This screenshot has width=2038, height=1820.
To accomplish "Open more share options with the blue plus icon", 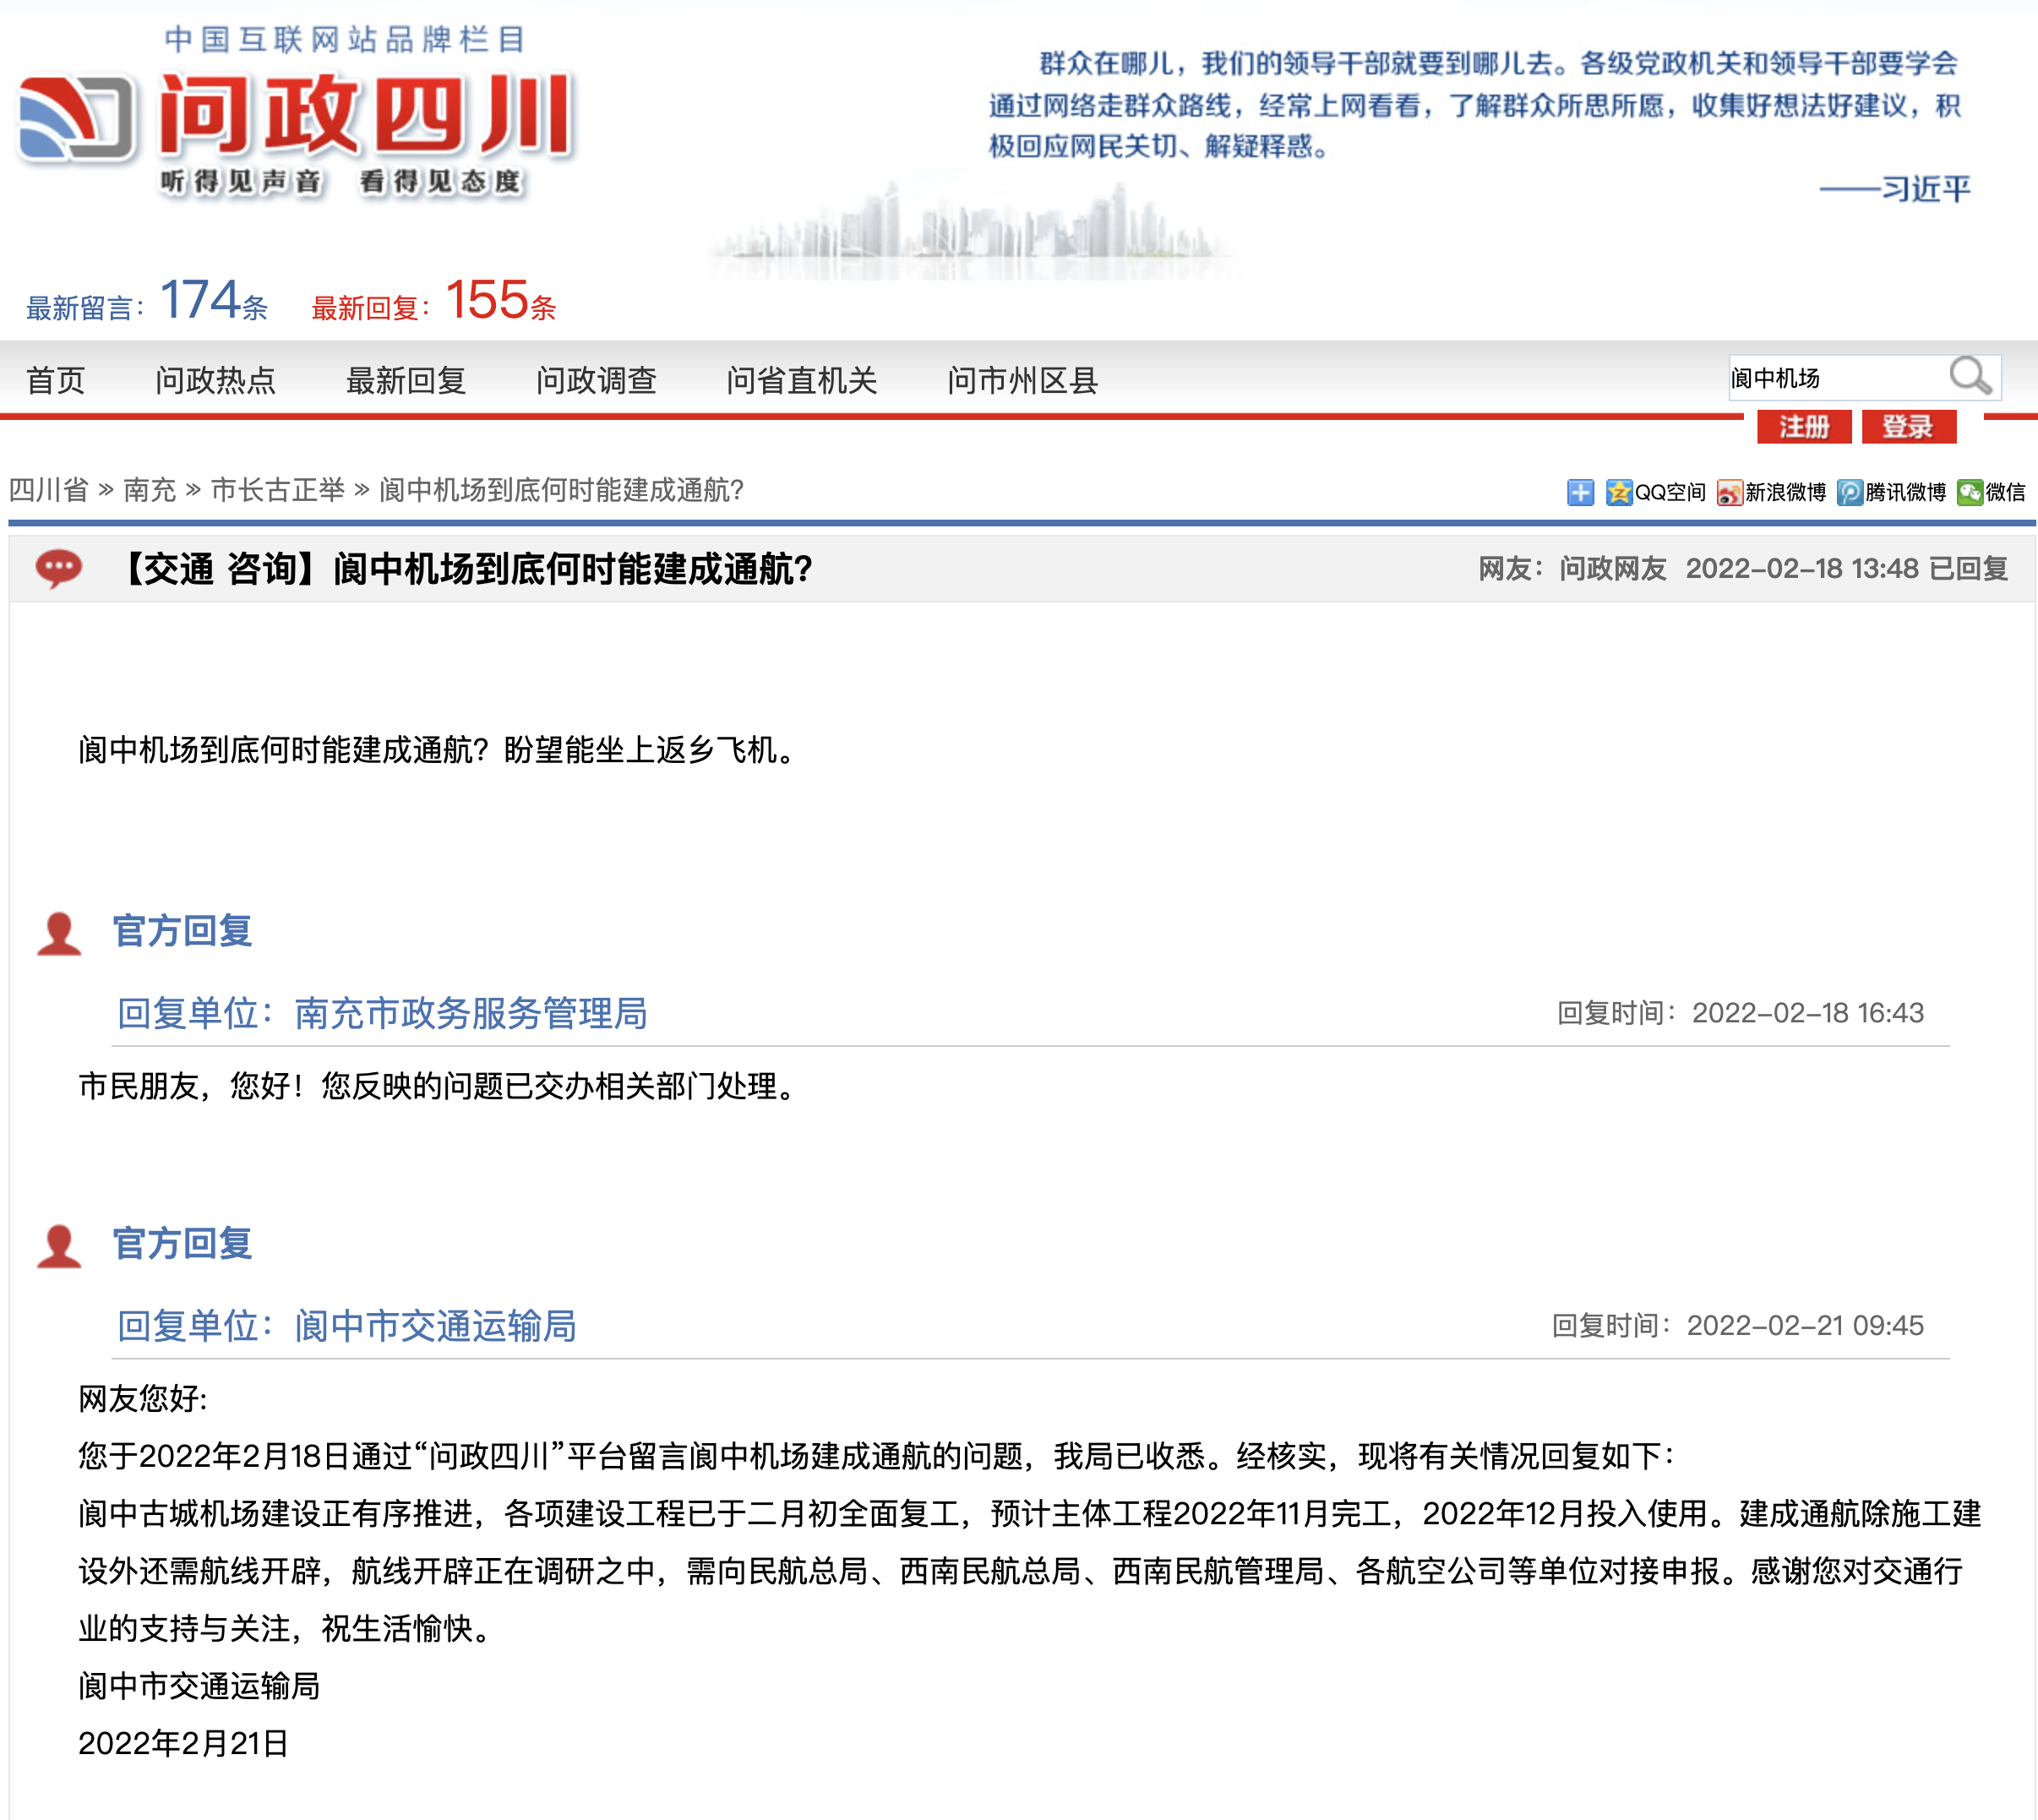I will pyautogui.click(x=1581, y=493).
